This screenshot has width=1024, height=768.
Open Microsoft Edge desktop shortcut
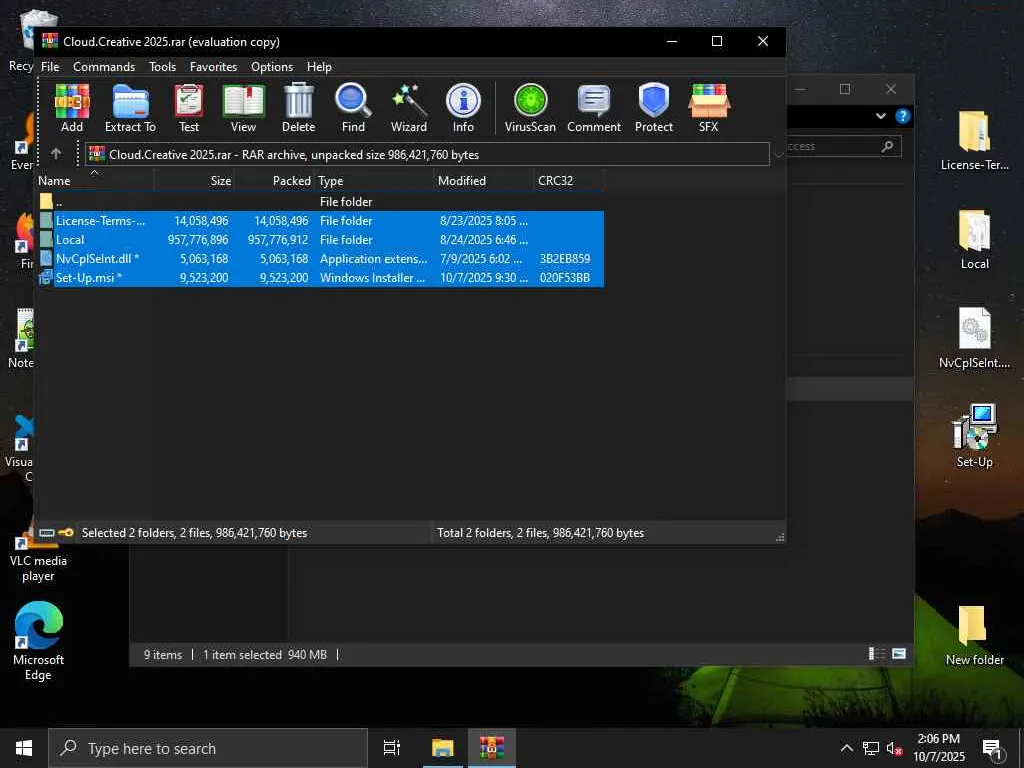click(x=38, y=641)
